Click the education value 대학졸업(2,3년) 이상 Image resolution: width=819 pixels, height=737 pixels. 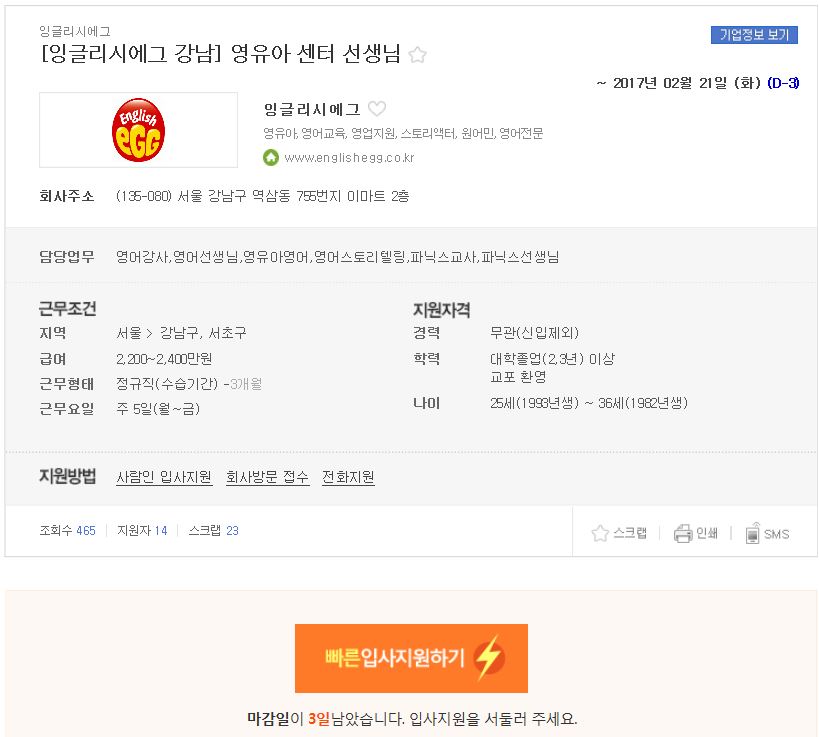point(552,359)
